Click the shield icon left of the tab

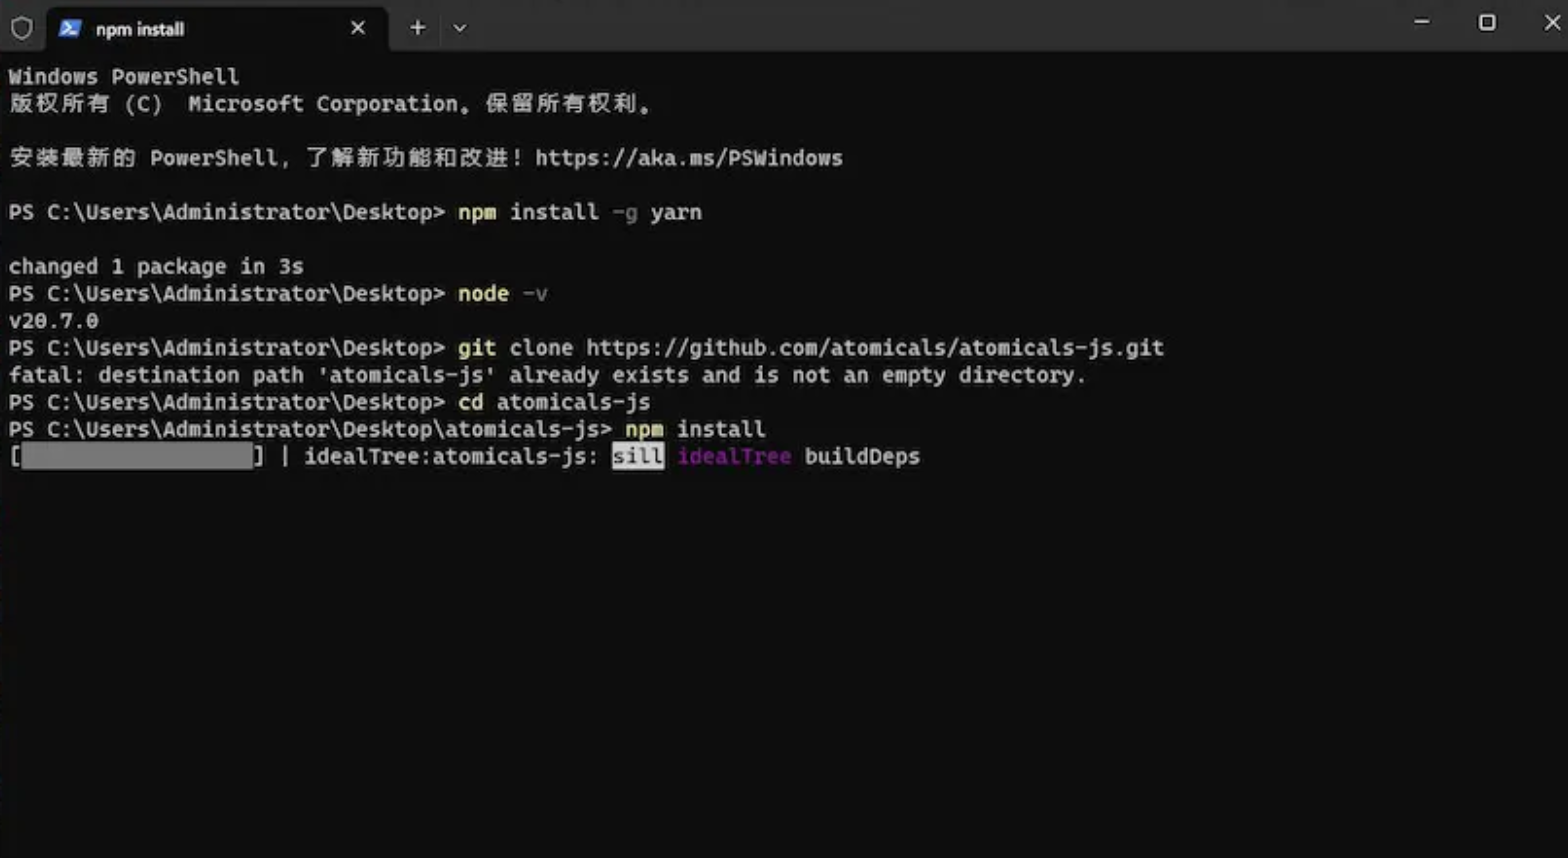(21, 28)
